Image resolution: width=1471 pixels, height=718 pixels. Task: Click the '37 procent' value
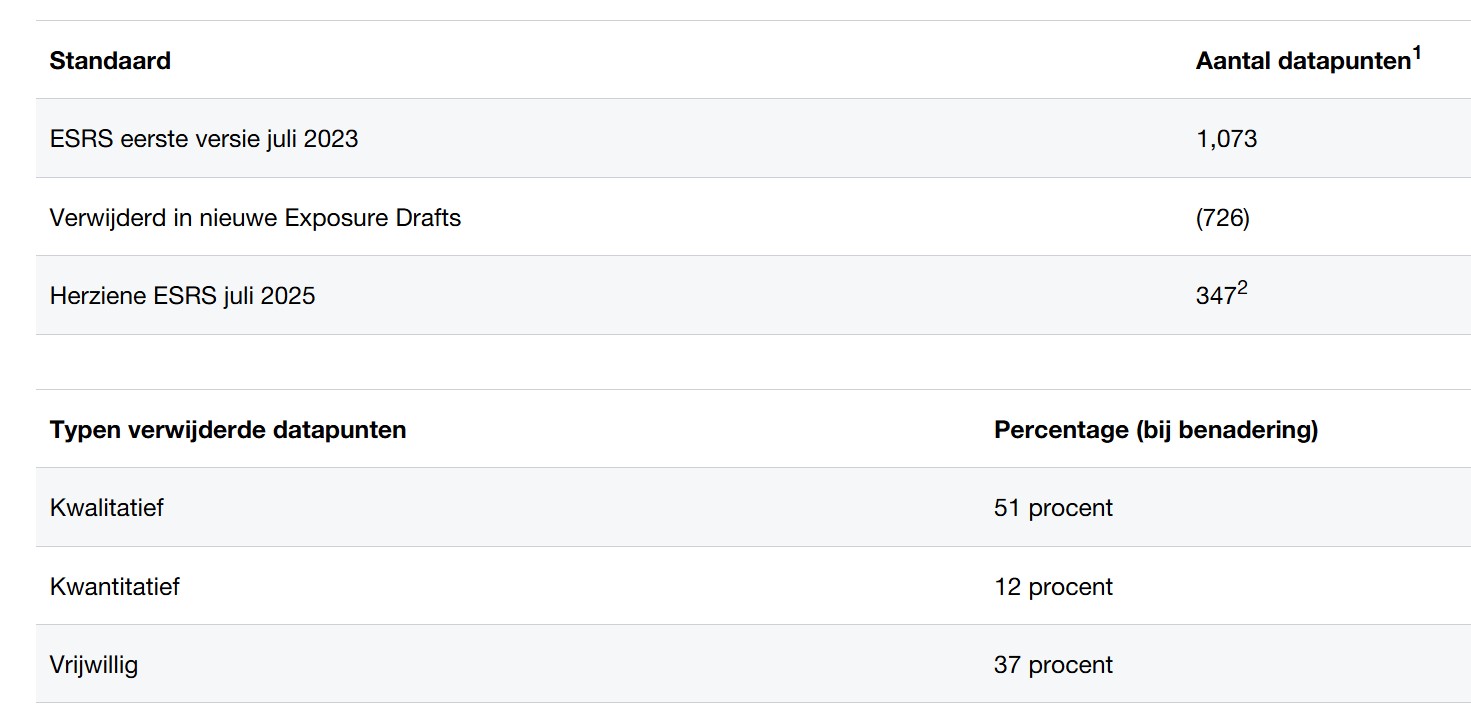click(1053, 665)
